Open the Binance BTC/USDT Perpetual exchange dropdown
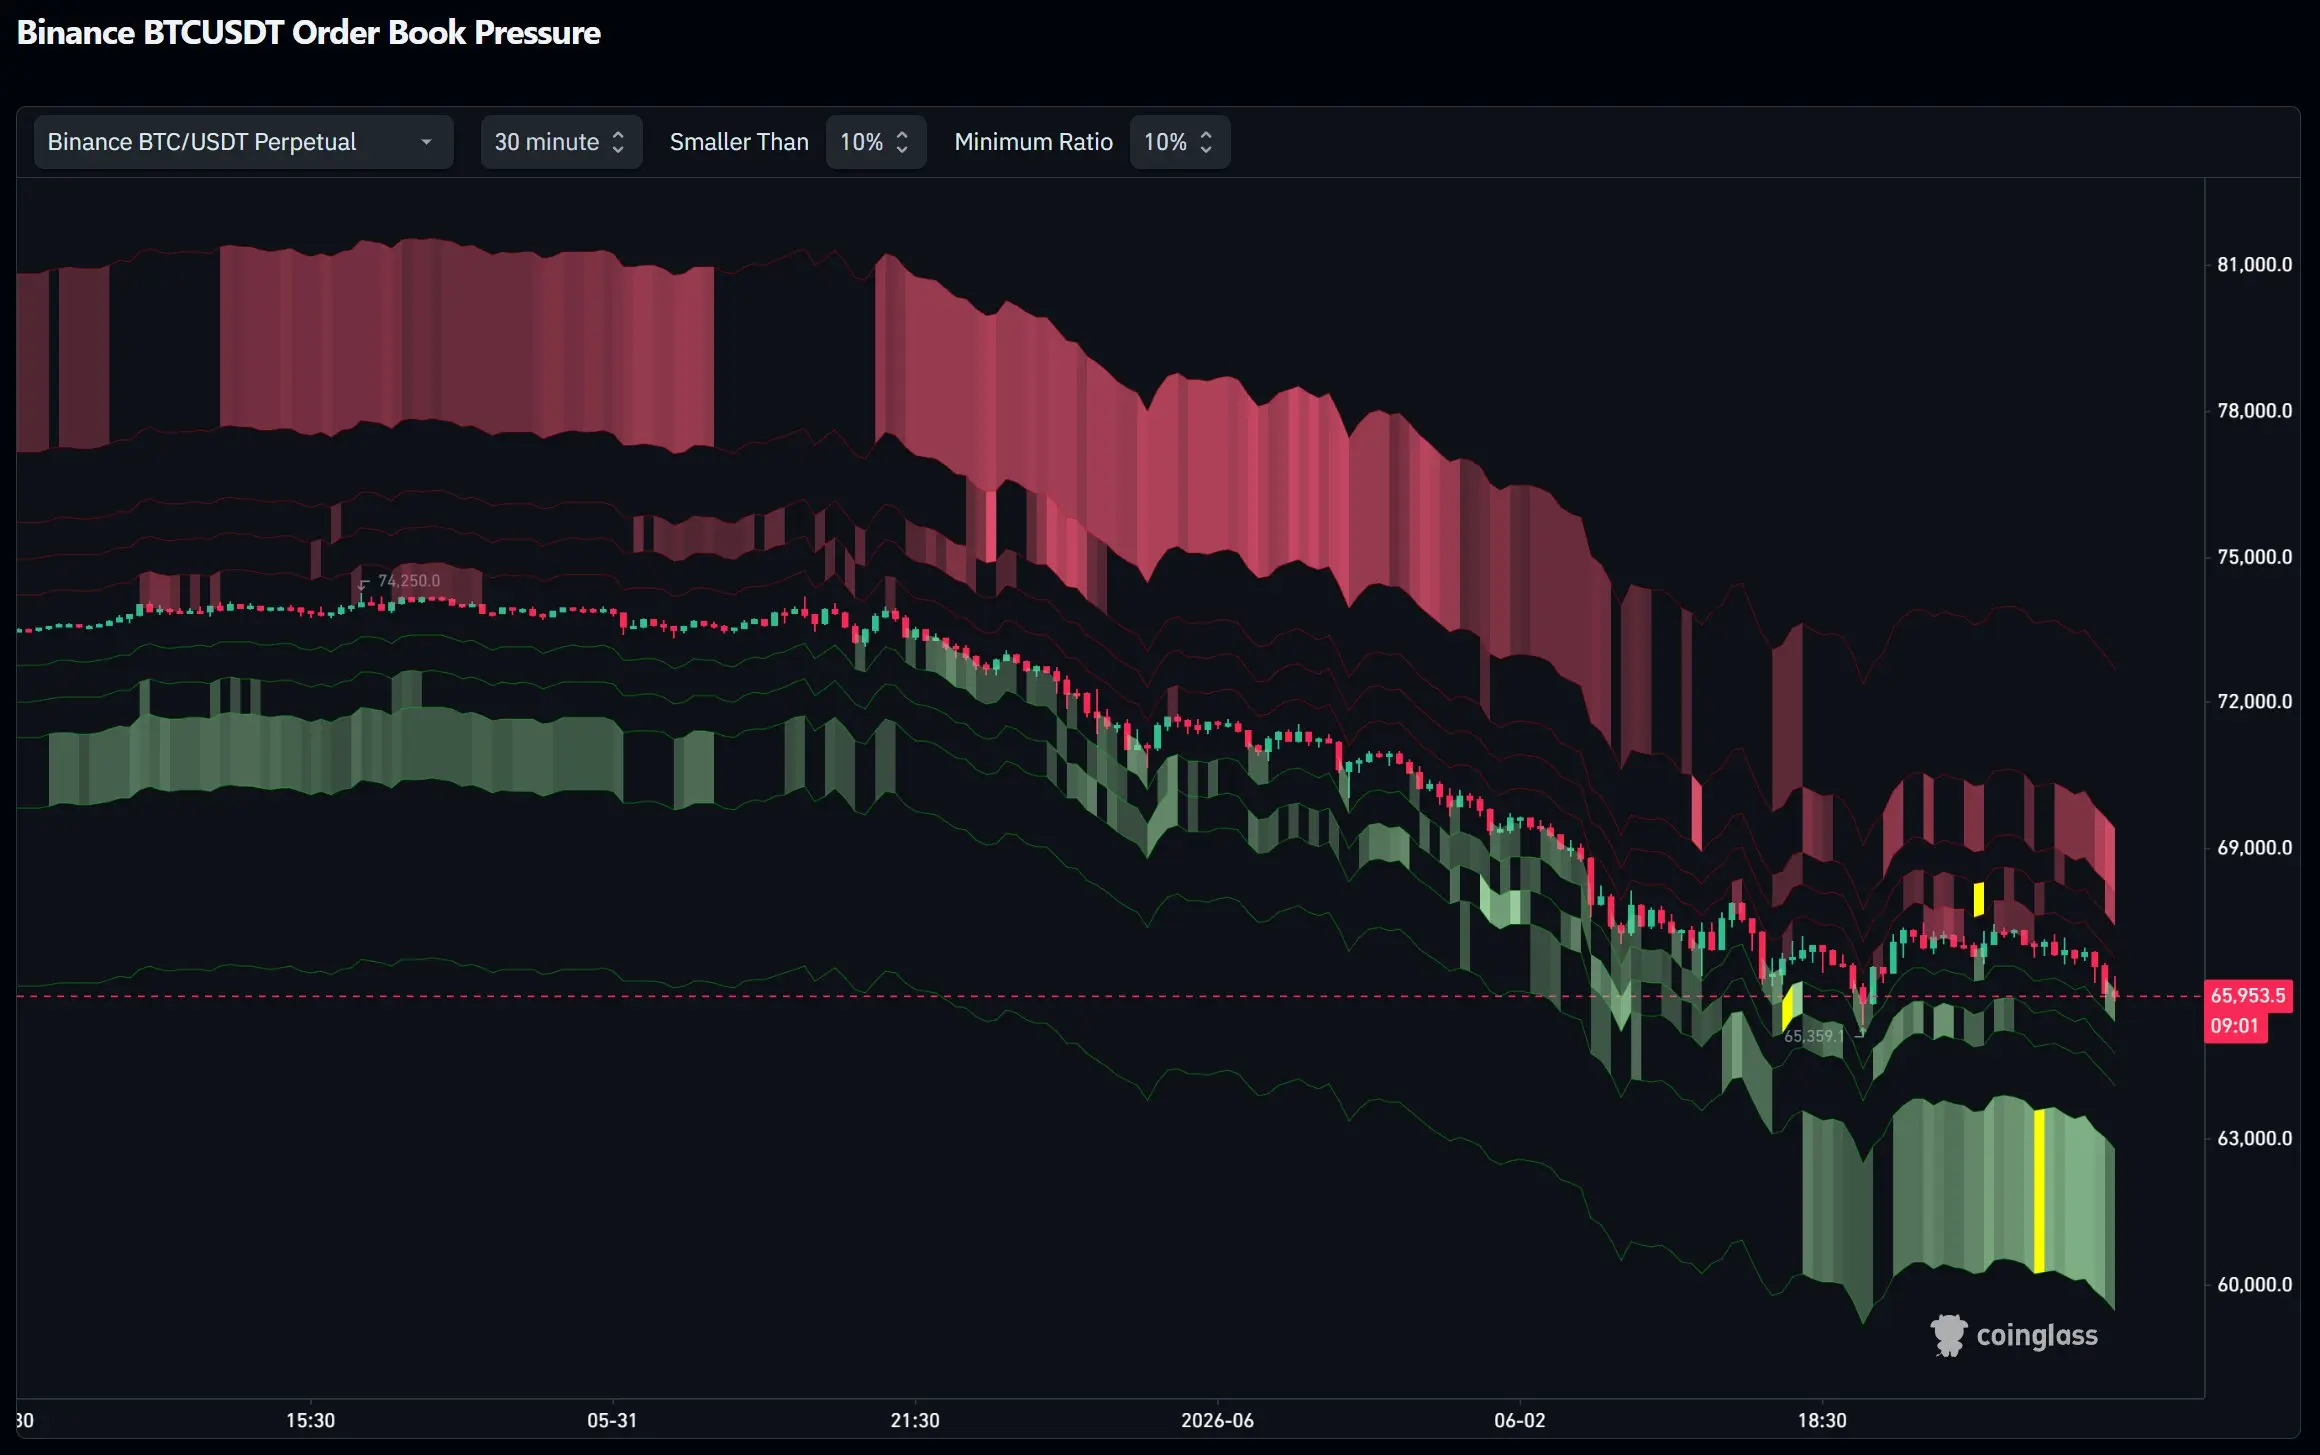The height and width of the screenshot is (1455, 2320). coord(243,142)
